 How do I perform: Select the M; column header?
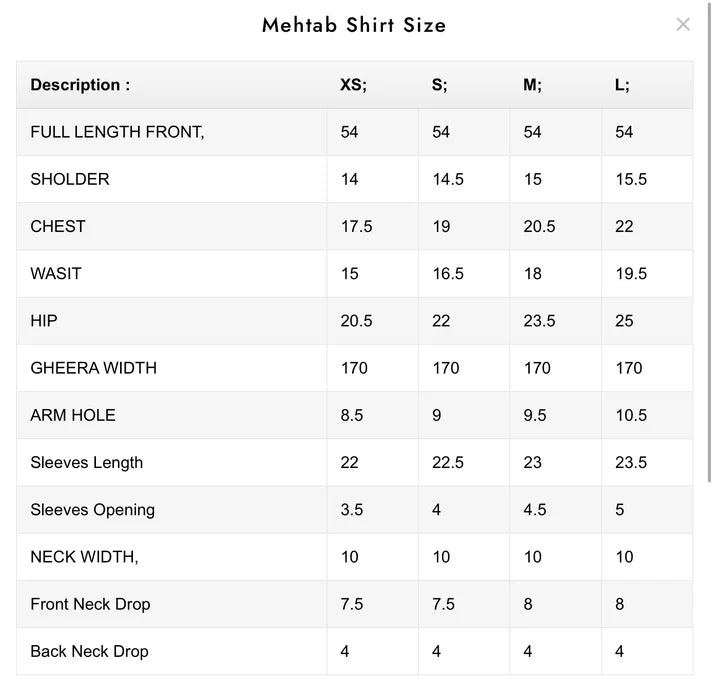click(532, 85)
